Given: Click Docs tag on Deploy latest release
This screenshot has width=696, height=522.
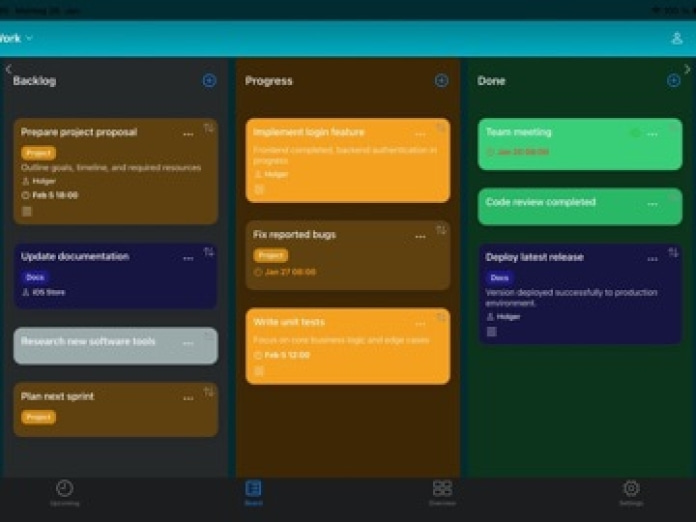Looking at the screenshot, I should point(499,278).
